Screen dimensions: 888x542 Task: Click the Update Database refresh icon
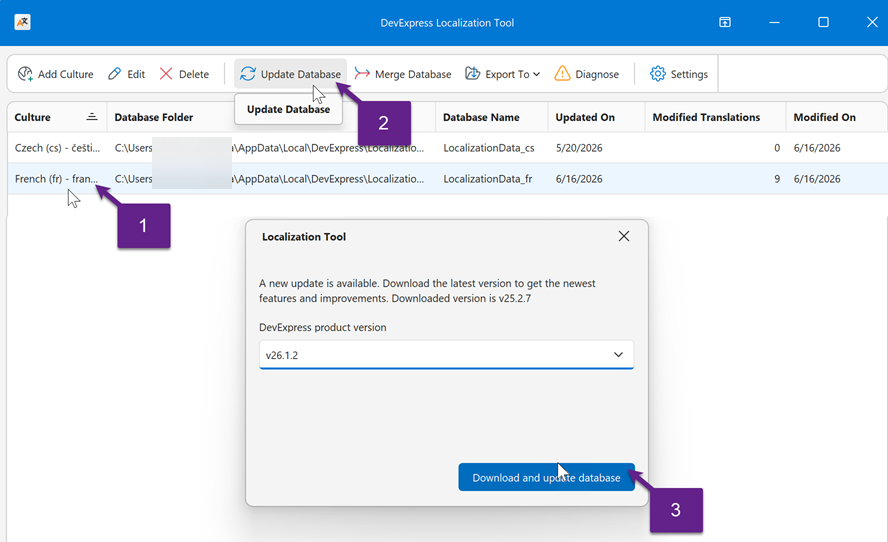tap(247, 74)
